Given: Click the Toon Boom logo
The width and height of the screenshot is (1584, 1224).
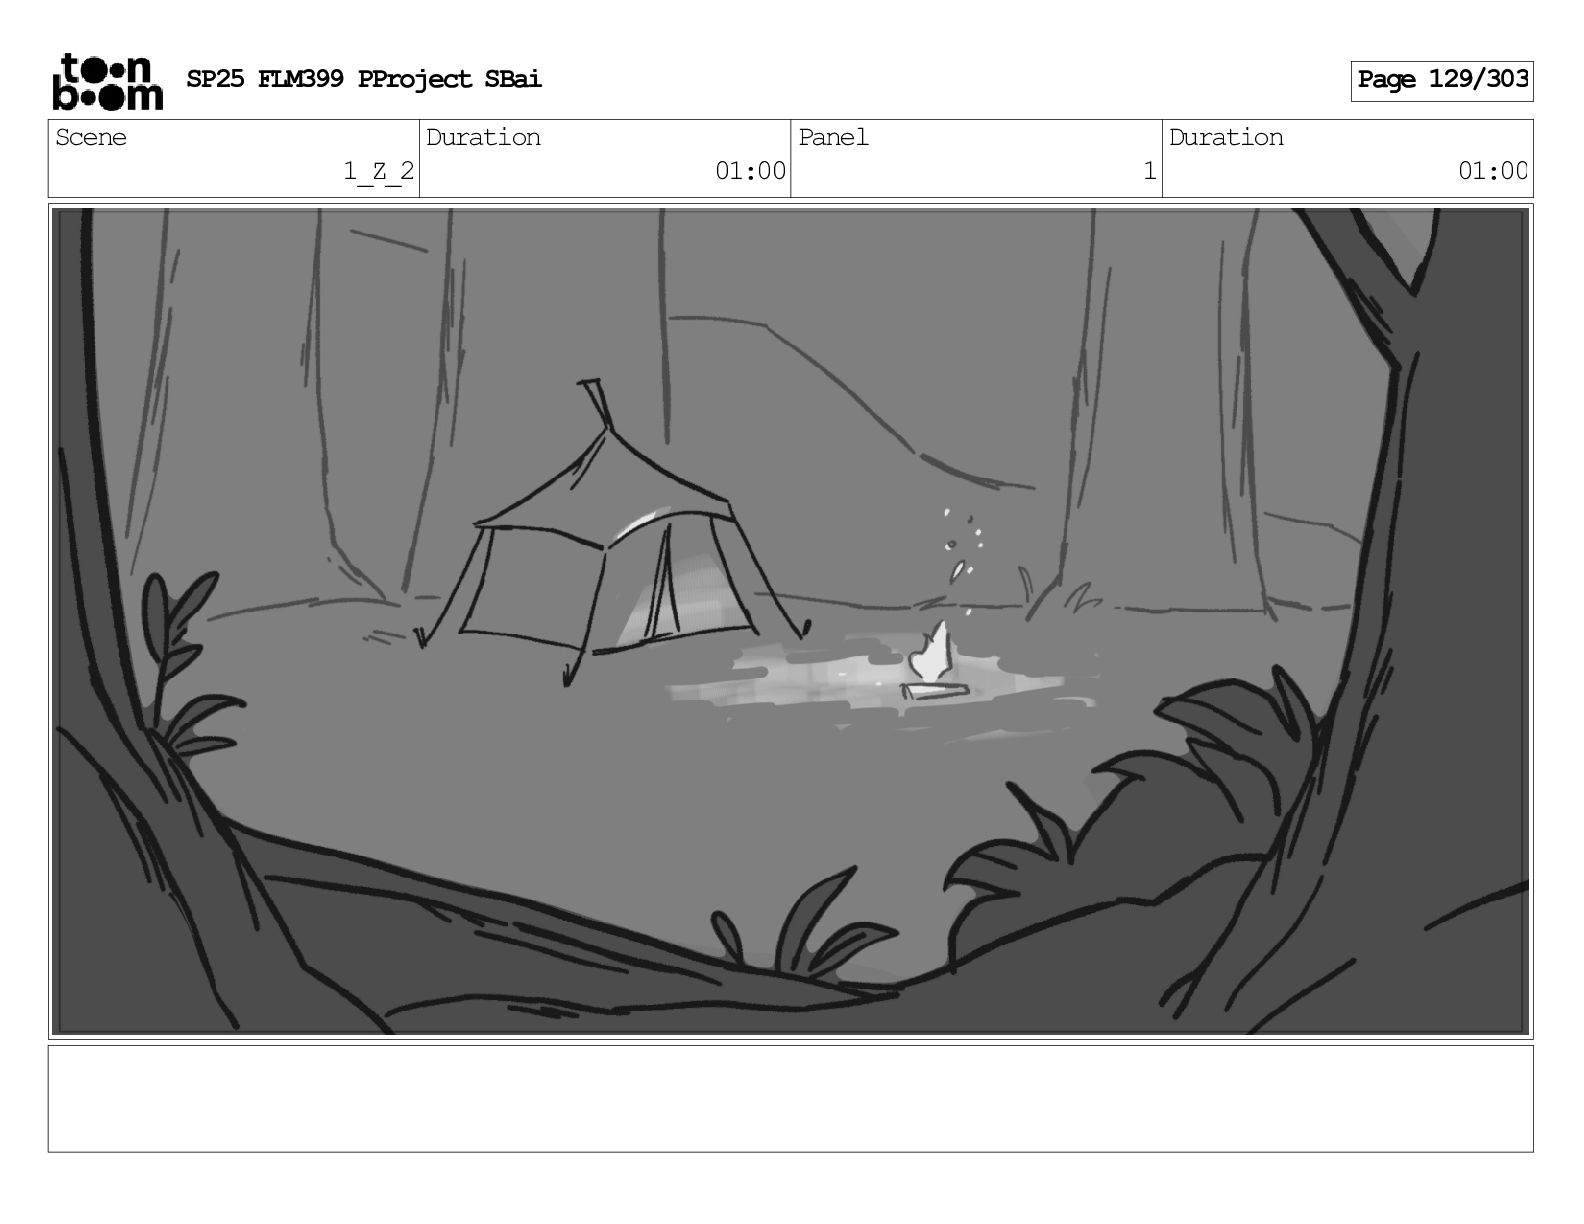Looking at the screenshot, I should [107, 81].
